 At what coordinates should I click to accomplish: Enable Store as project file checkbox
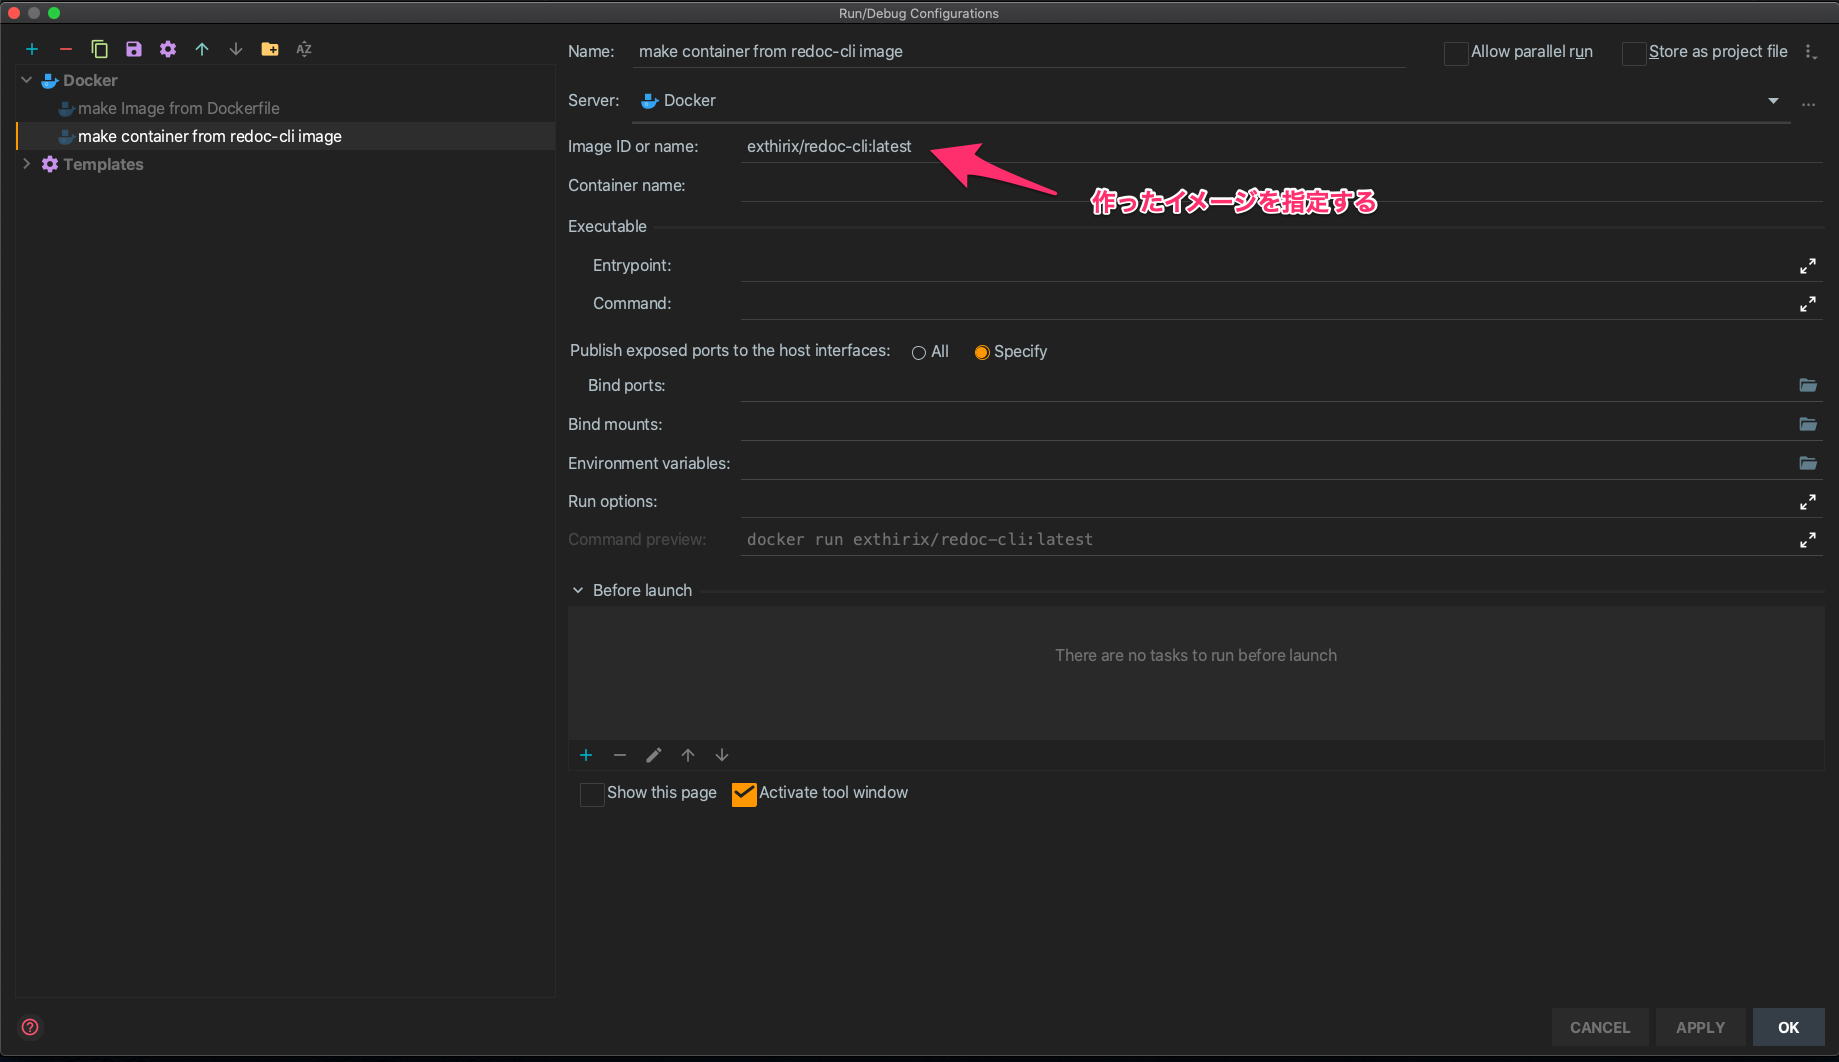[1634, 53]
